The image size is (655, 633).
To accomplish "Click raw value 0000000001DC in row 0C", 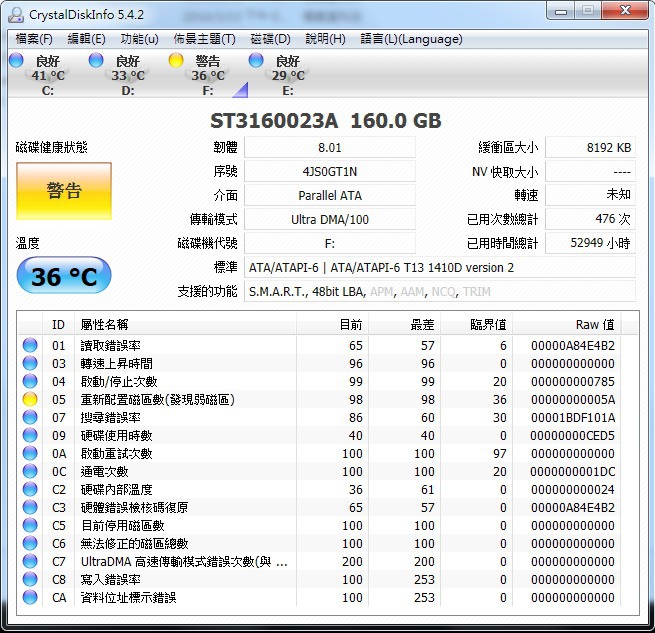I will 573,472.
